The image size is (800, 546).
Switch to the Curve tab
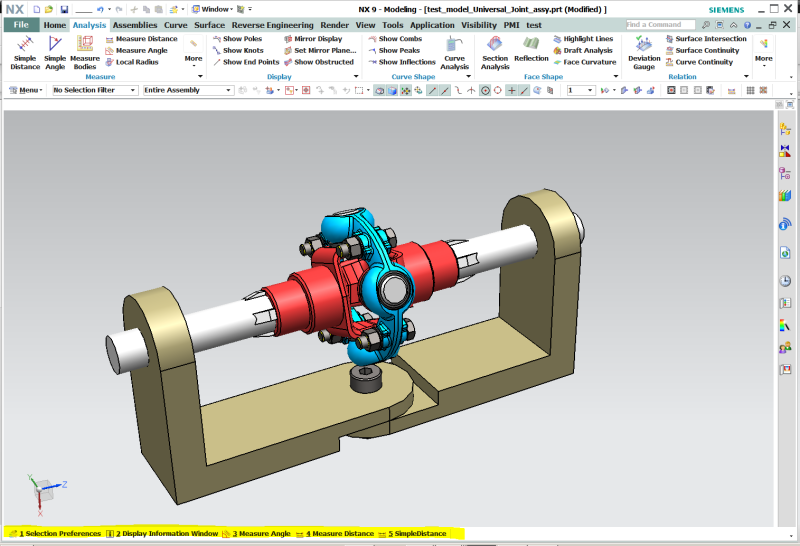tap(176, 25)
